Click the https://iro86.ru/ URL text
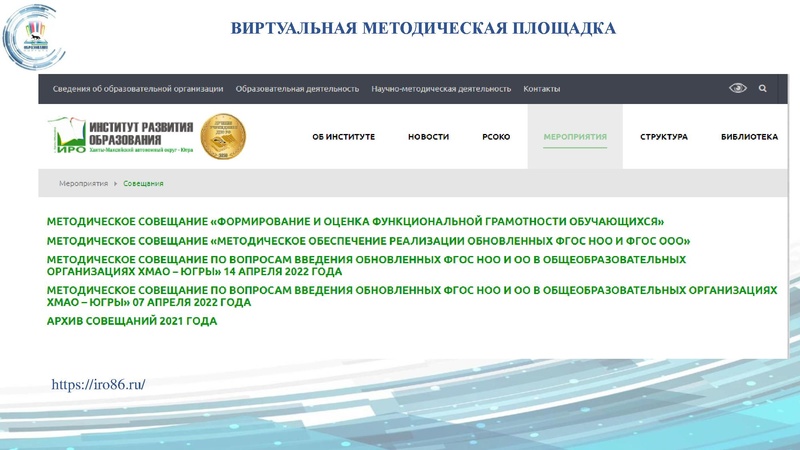Viewport: 800px width, 450px height. pyautogui.click(x=98, y=384)
